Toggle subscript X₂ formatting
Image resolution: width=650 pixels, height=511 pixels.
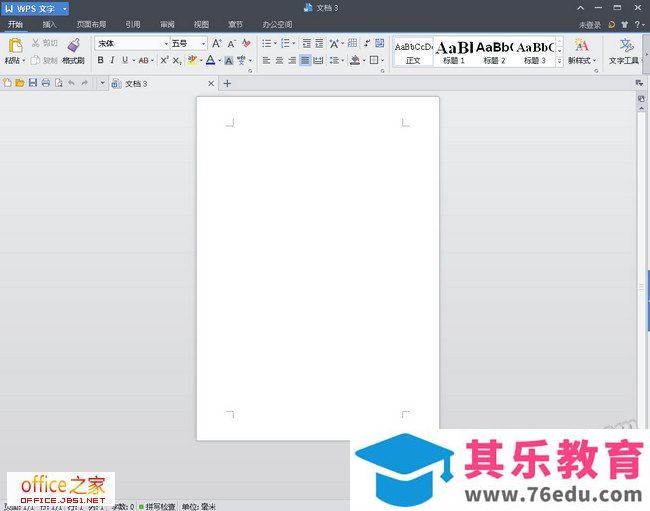click(177, 61)
